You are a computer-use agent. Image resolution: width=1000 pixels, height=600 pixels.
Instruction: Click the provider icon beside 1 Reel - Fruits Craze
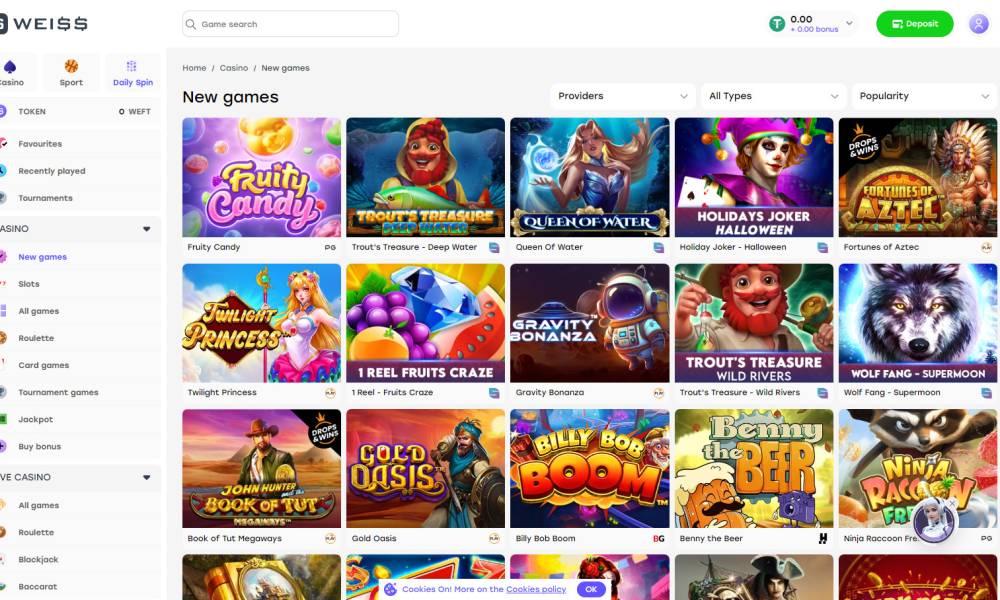click(494, 393)
